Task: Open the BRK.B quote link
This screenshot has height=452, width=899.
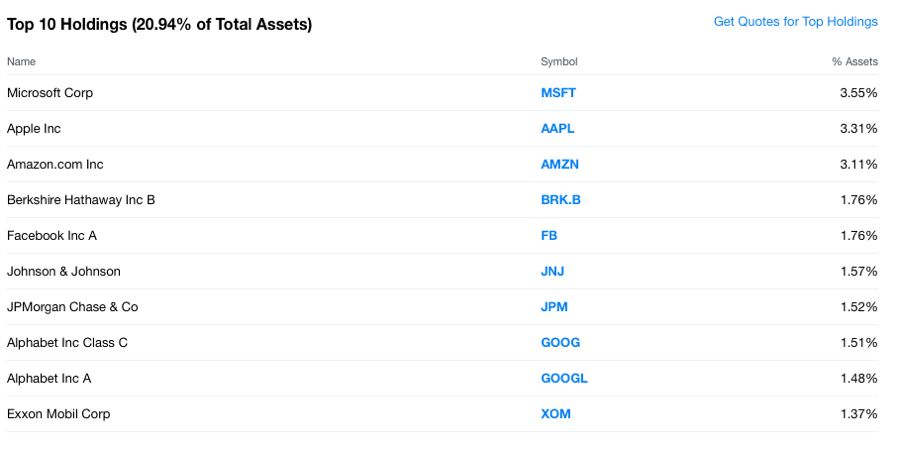Action: click(x=560, y=200)
